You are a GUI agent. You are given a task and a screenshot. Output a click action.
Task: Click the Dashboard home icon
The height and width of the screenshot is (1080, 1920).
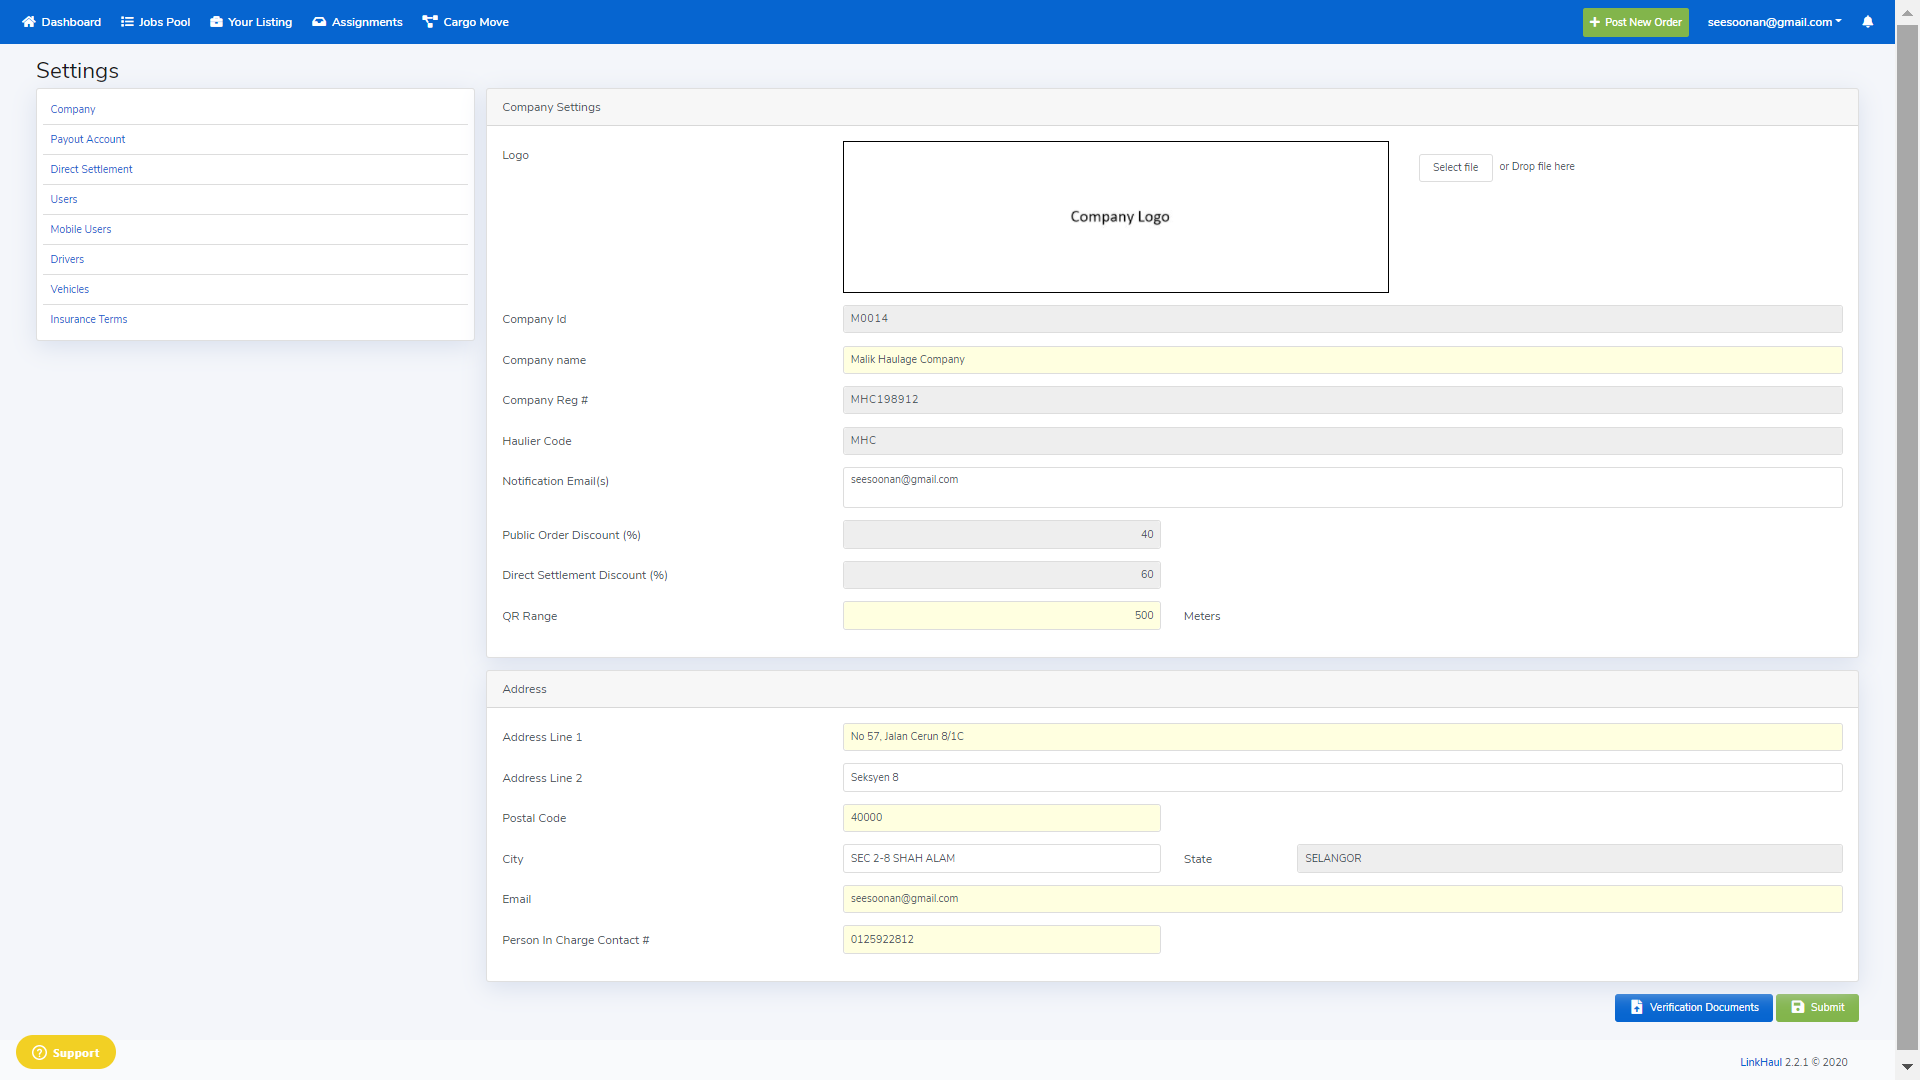[x=28, y=22]
